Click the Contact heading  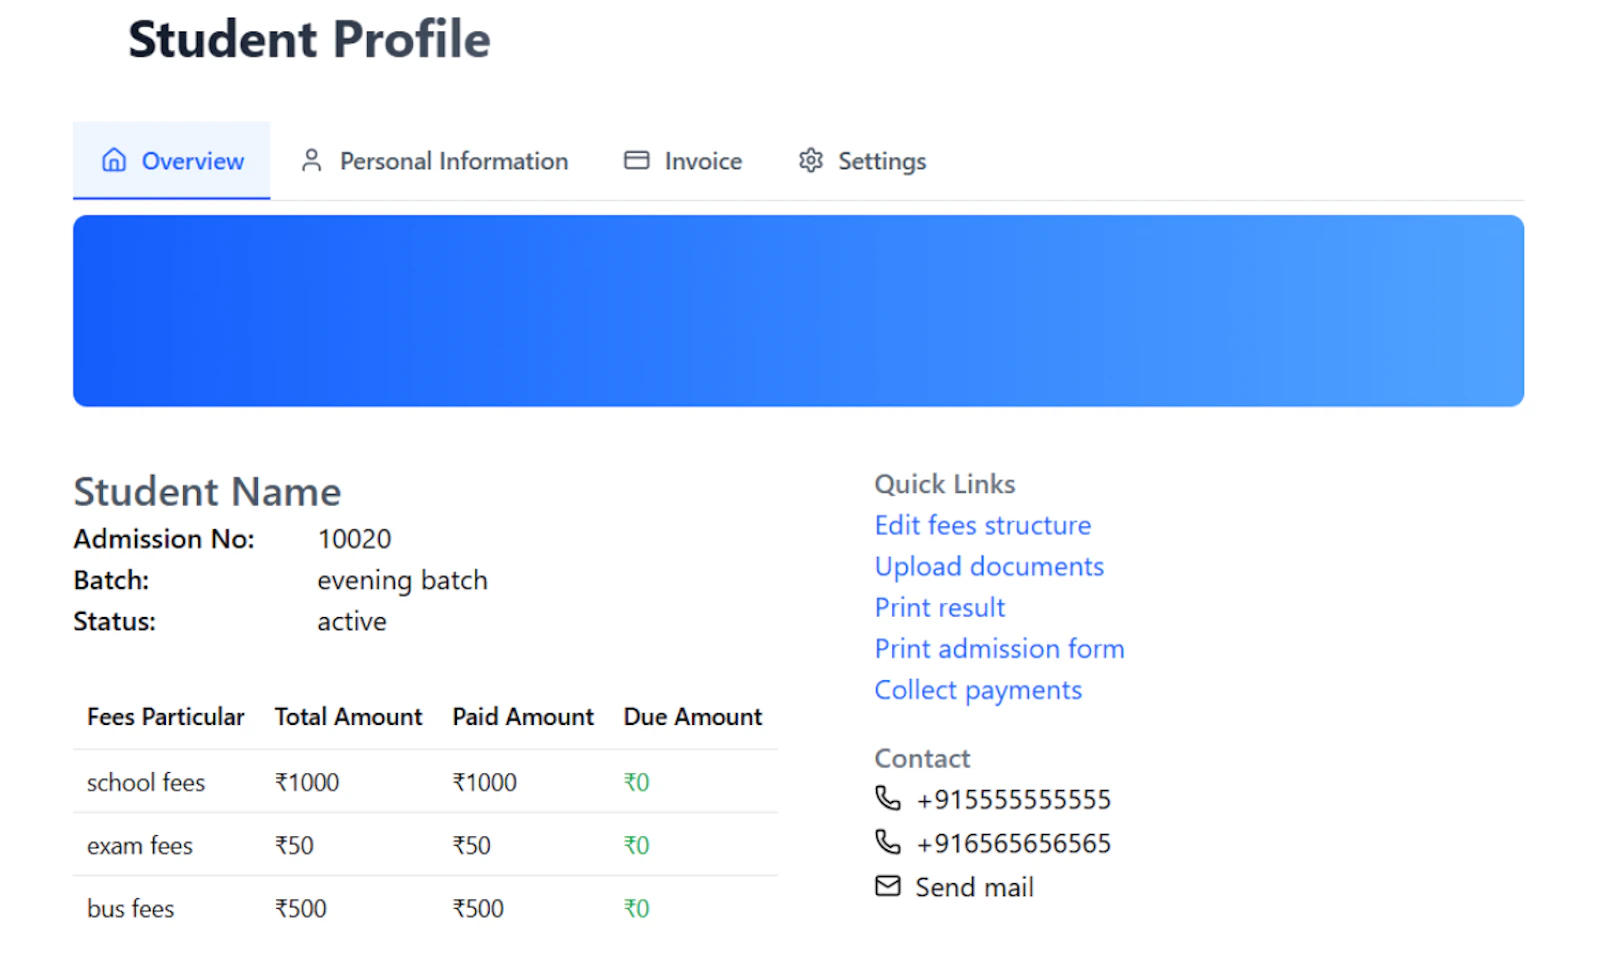pyautogui.click(x=922, y=758)
